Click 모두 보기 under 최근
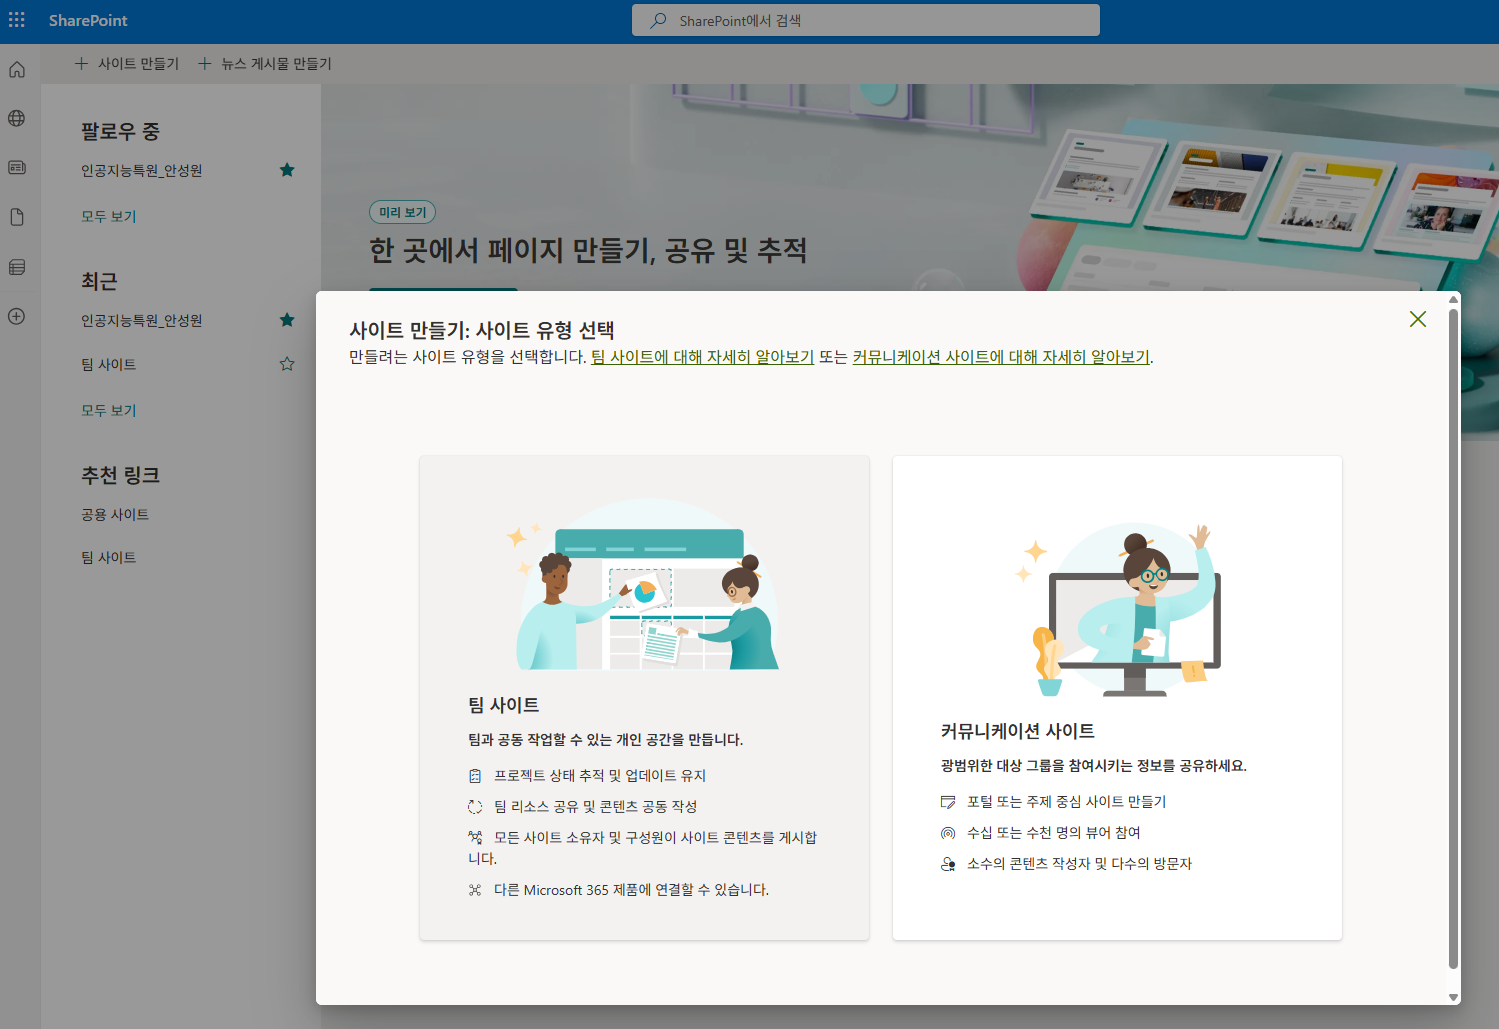 109,410
